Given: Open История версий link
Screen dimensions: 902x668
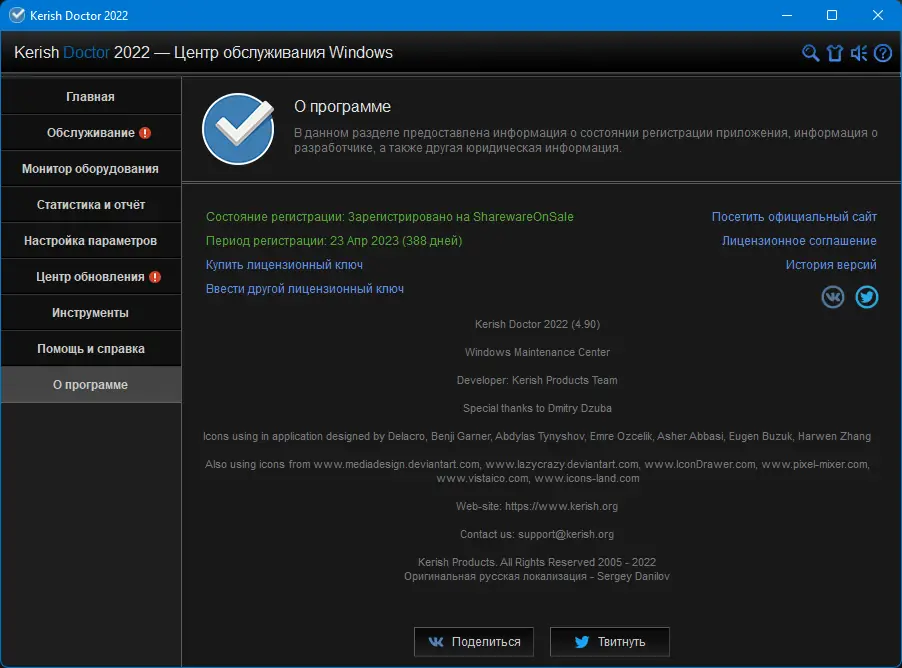Looking at the screenshot, I should click(831, 265).
